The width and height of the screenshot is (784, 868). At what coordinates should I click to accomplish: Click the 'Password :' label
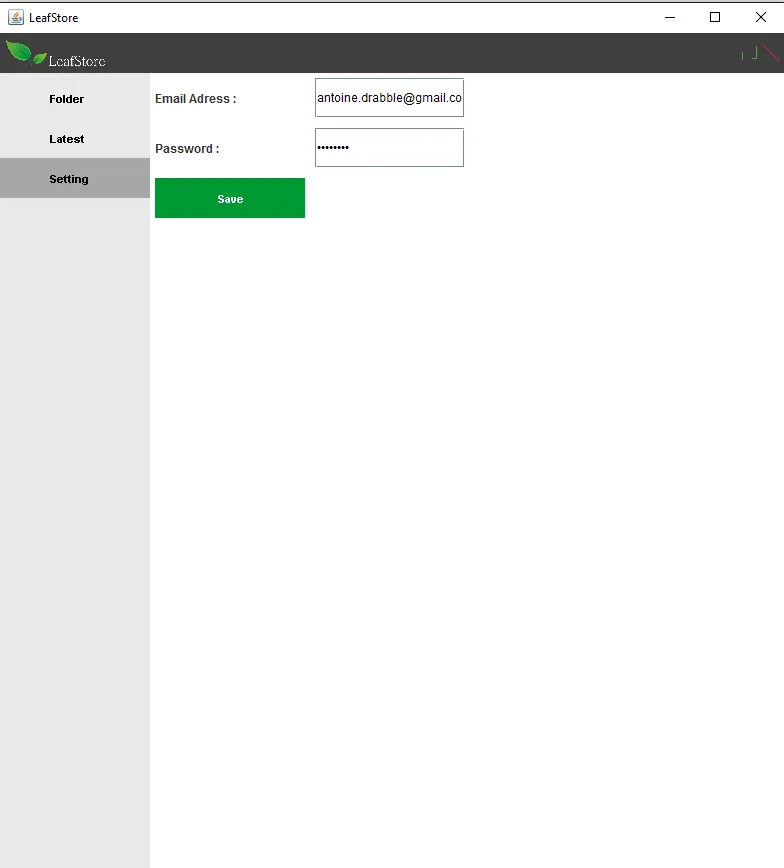coord(187,149)
